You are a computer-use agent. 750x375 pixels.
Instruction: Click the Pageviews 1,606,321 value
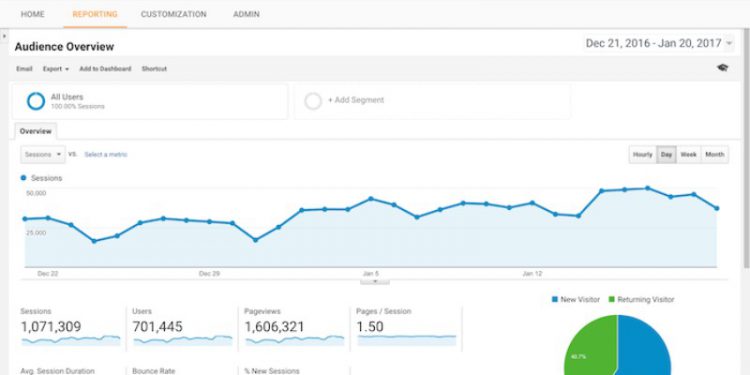coord(275,327)
